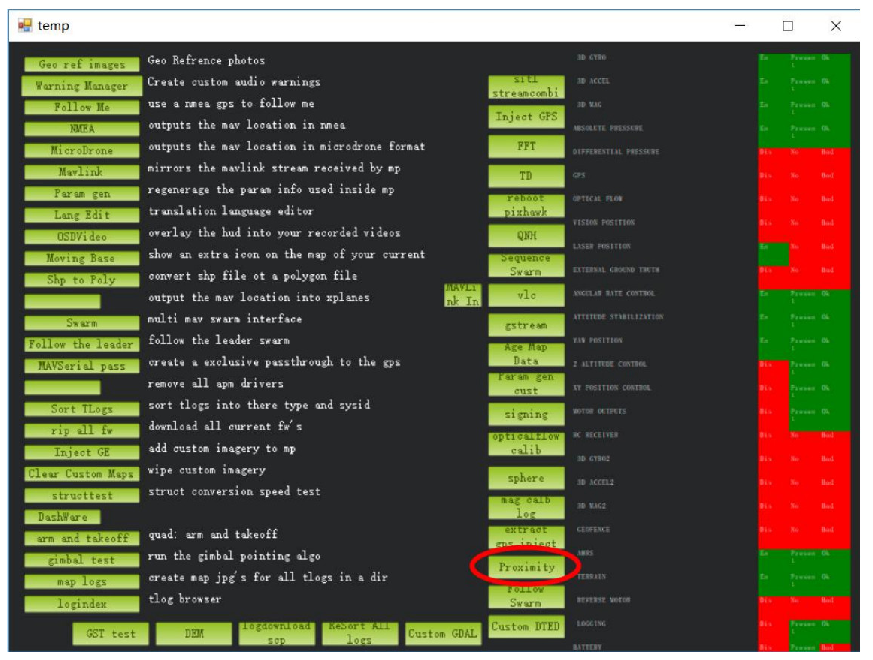Open the FFT tool
Screen dimensions: 873x660
(x=526, y=146)
